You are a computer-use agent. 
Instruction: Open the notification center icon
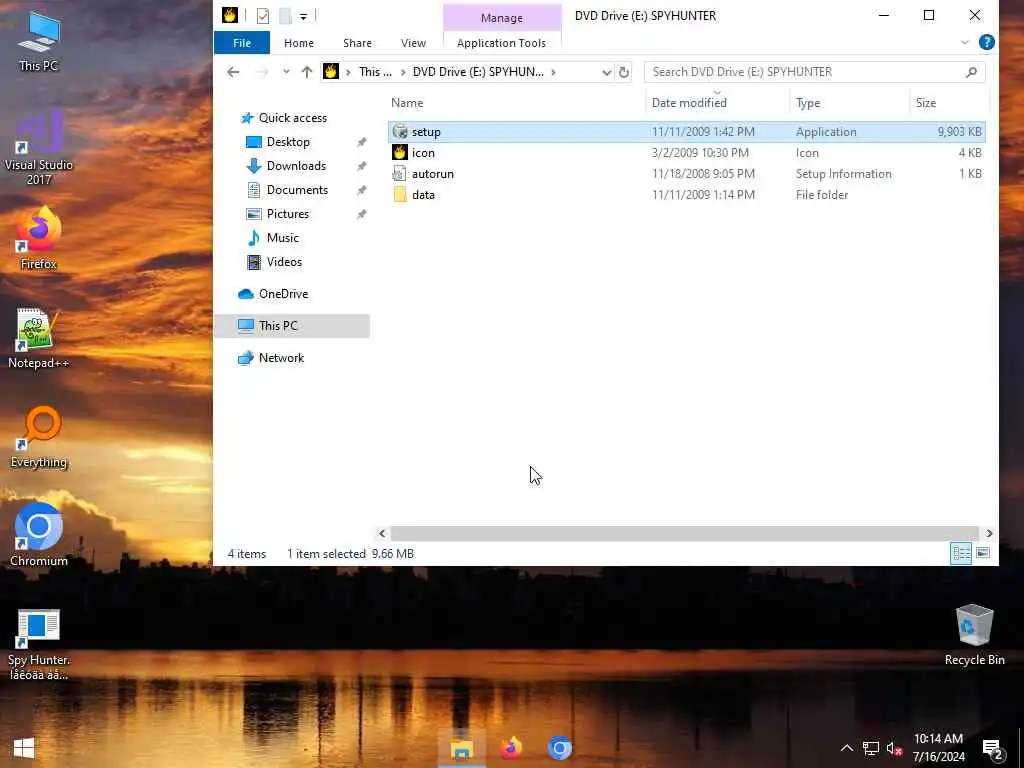pos(993,749)
